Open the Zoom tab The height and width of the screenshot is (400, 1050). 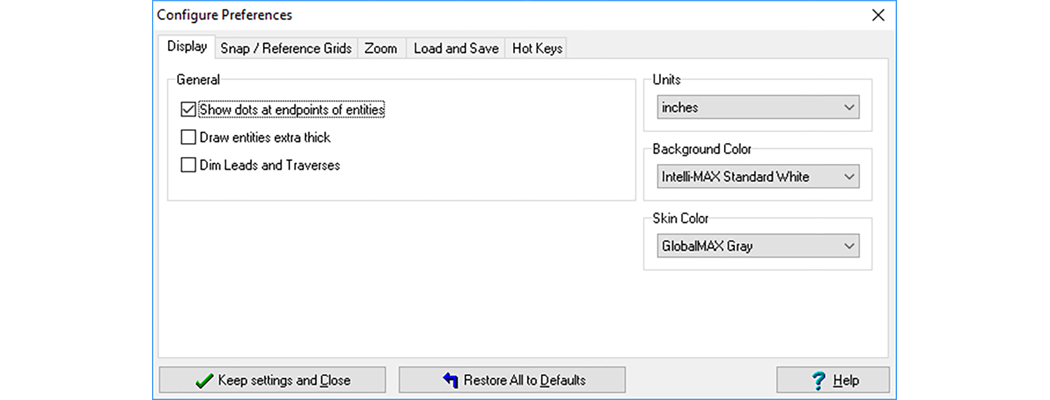click(x=380, y=48)
